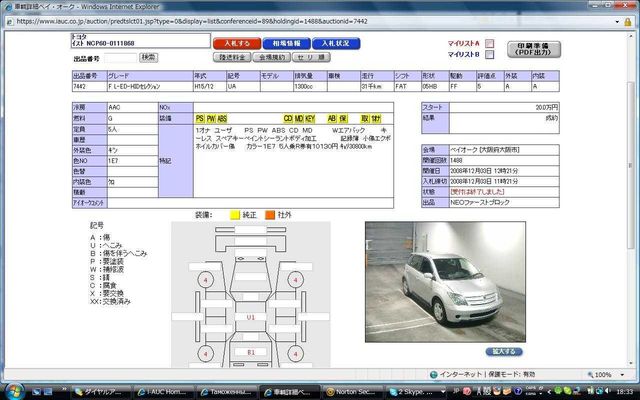The image size is (640, 400).
Task: Click the H15/12 year cell
Action: click(210, 87)
